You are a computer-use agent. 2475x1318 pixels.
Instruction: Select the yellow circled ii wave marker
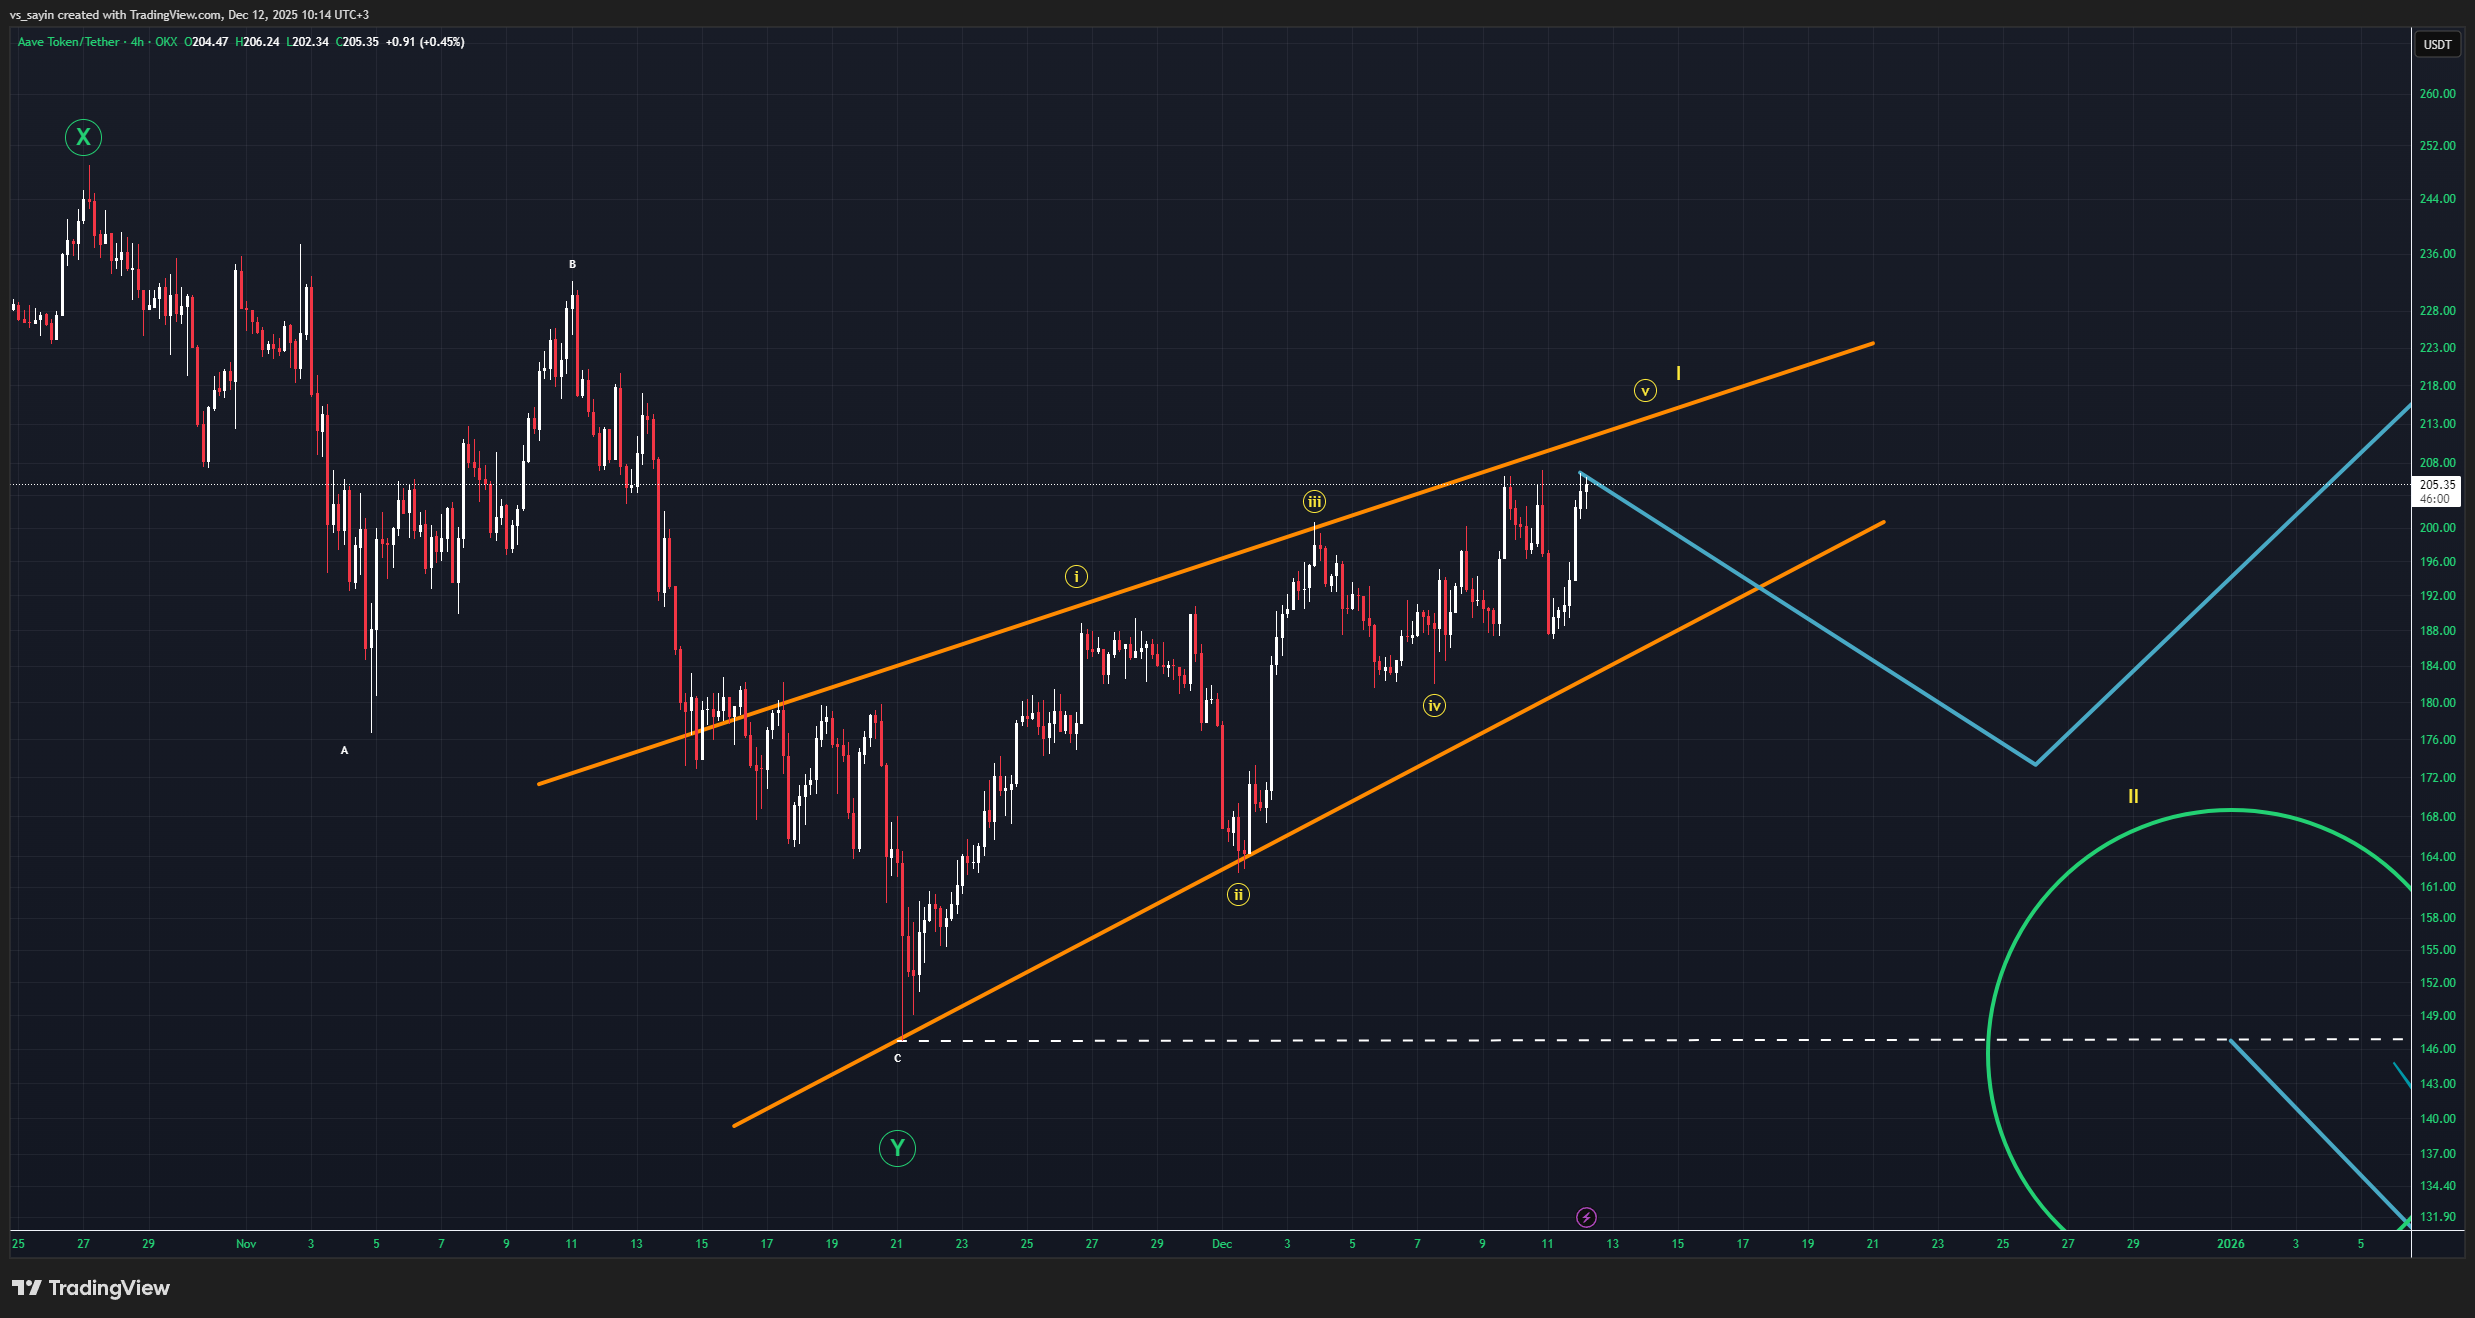point(1238,895)
